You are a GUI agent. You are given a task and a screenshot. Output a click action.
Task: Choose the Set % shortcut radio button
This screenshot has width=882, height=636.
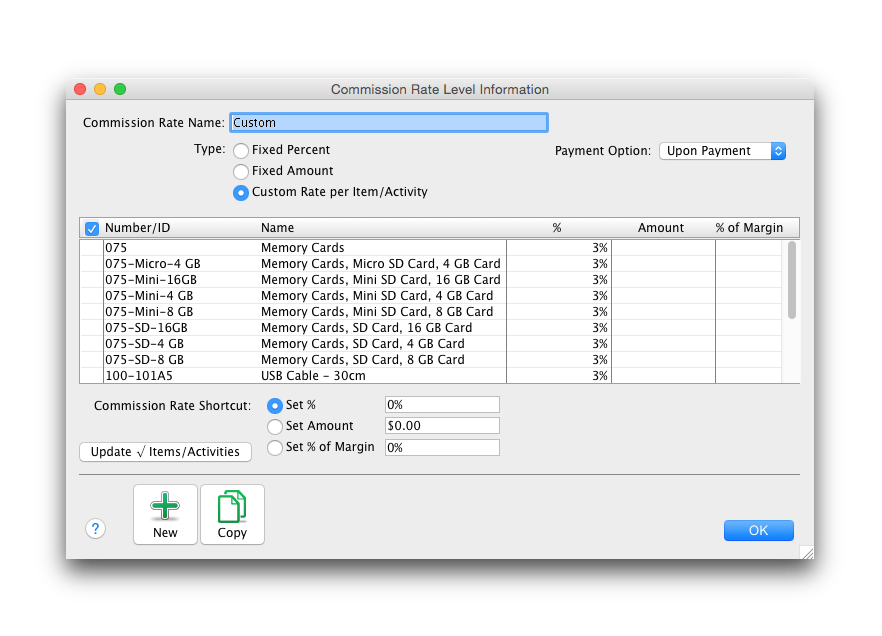tap(275, 405)
